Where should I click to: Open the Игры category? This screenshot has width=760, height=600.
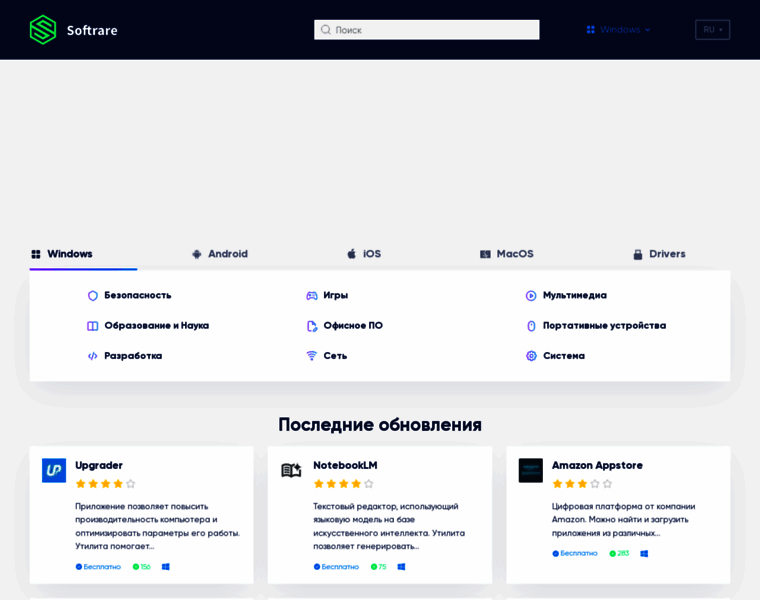point(336,295)
